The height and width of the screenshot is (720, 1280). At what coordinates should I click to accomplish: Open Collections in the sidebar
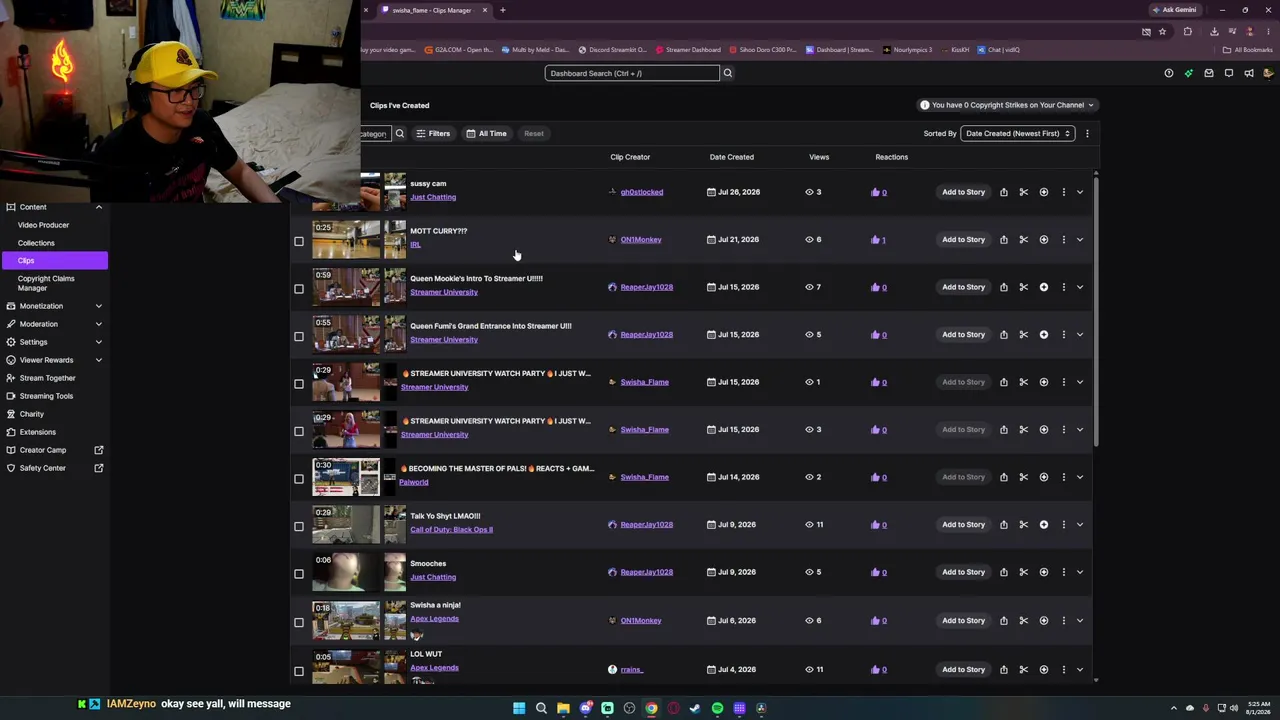[36, 243]
